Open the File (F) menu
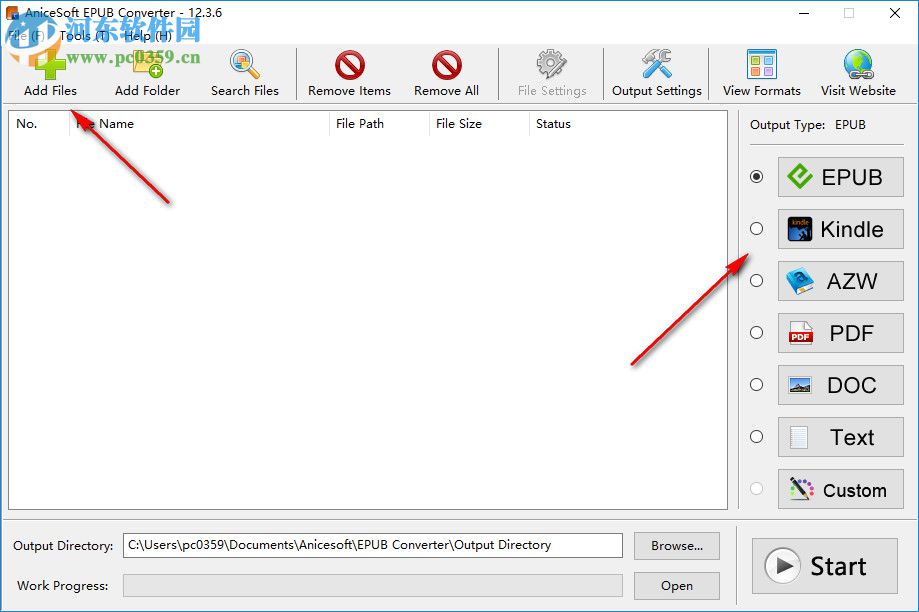 (x=26, y=36)
